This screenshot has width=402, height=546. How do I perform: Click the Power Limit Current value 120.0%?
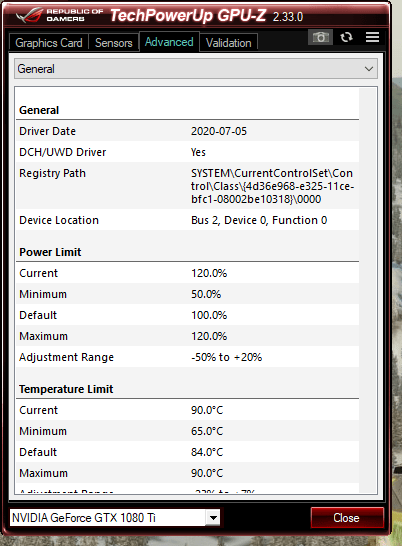(209, 273)
